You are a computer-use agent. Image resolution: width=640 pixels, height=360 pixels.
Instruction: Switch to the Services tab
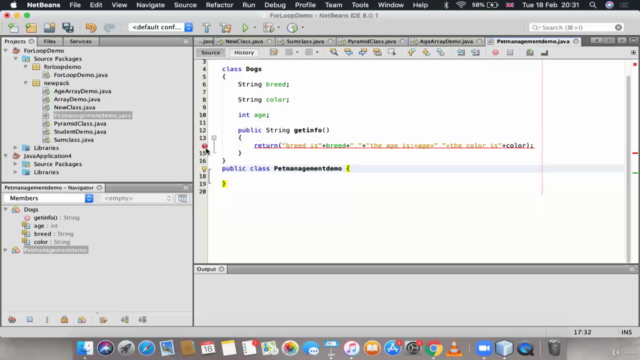tap(80, 41)
